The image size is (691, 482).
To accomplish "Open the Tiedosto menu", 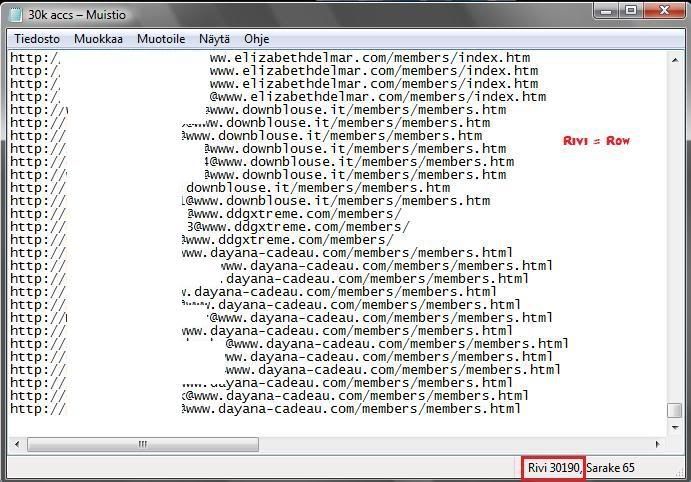I will click(36, 39).
